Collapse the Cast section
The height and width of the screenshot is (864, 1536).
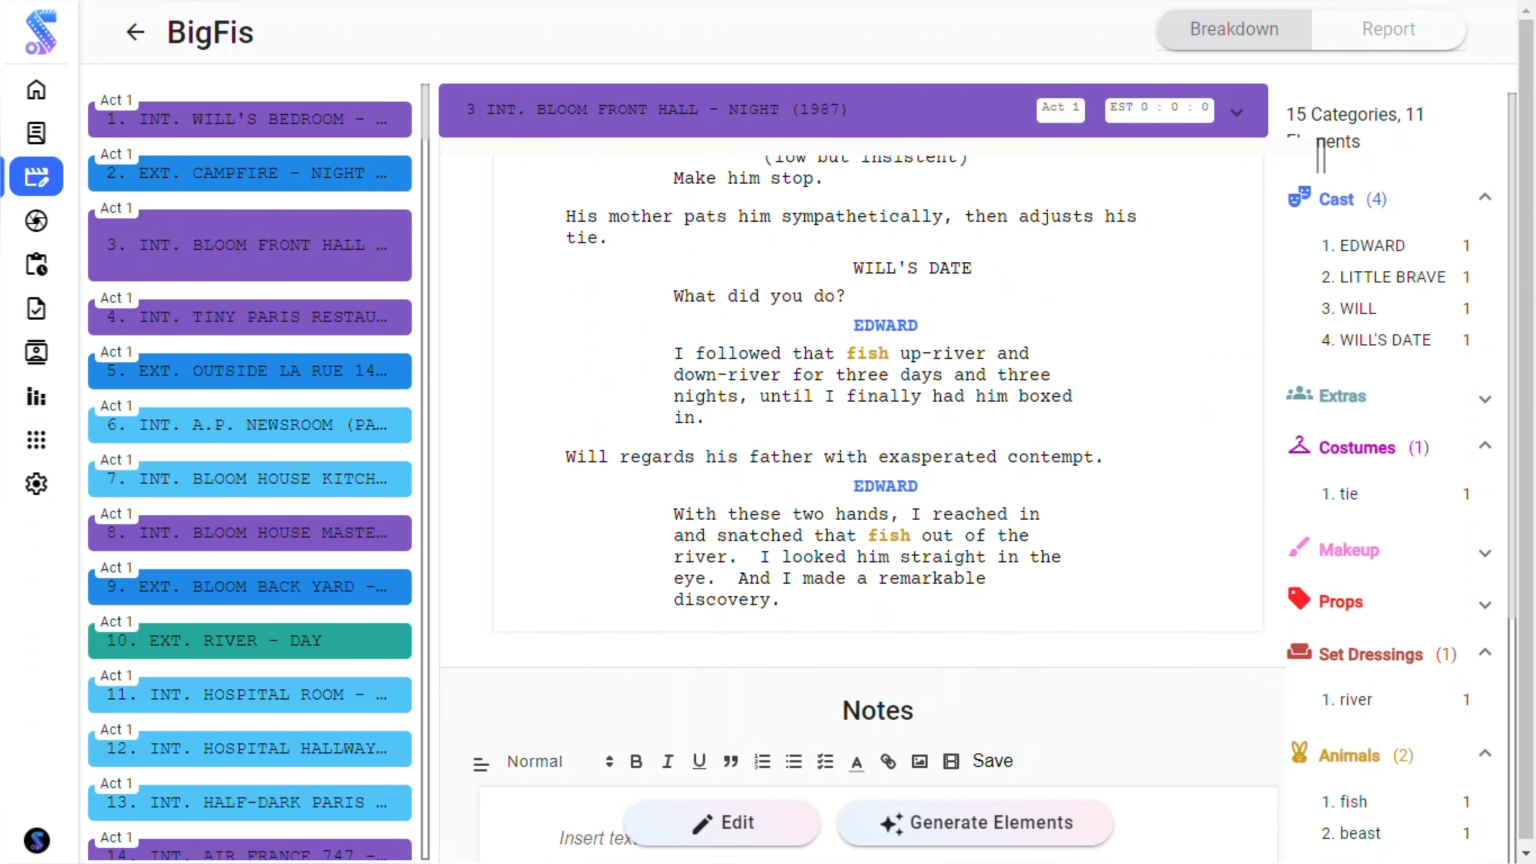(x=1485, y=197)
